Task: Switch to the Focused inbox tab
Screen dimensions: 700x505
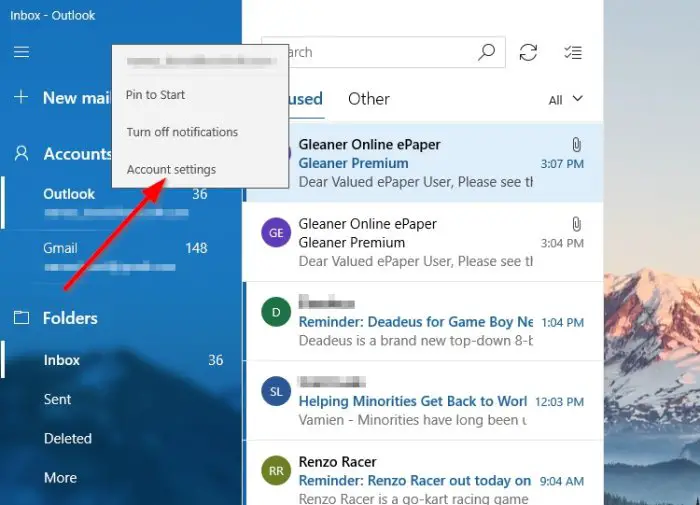Action: click(x=305, y=99)
